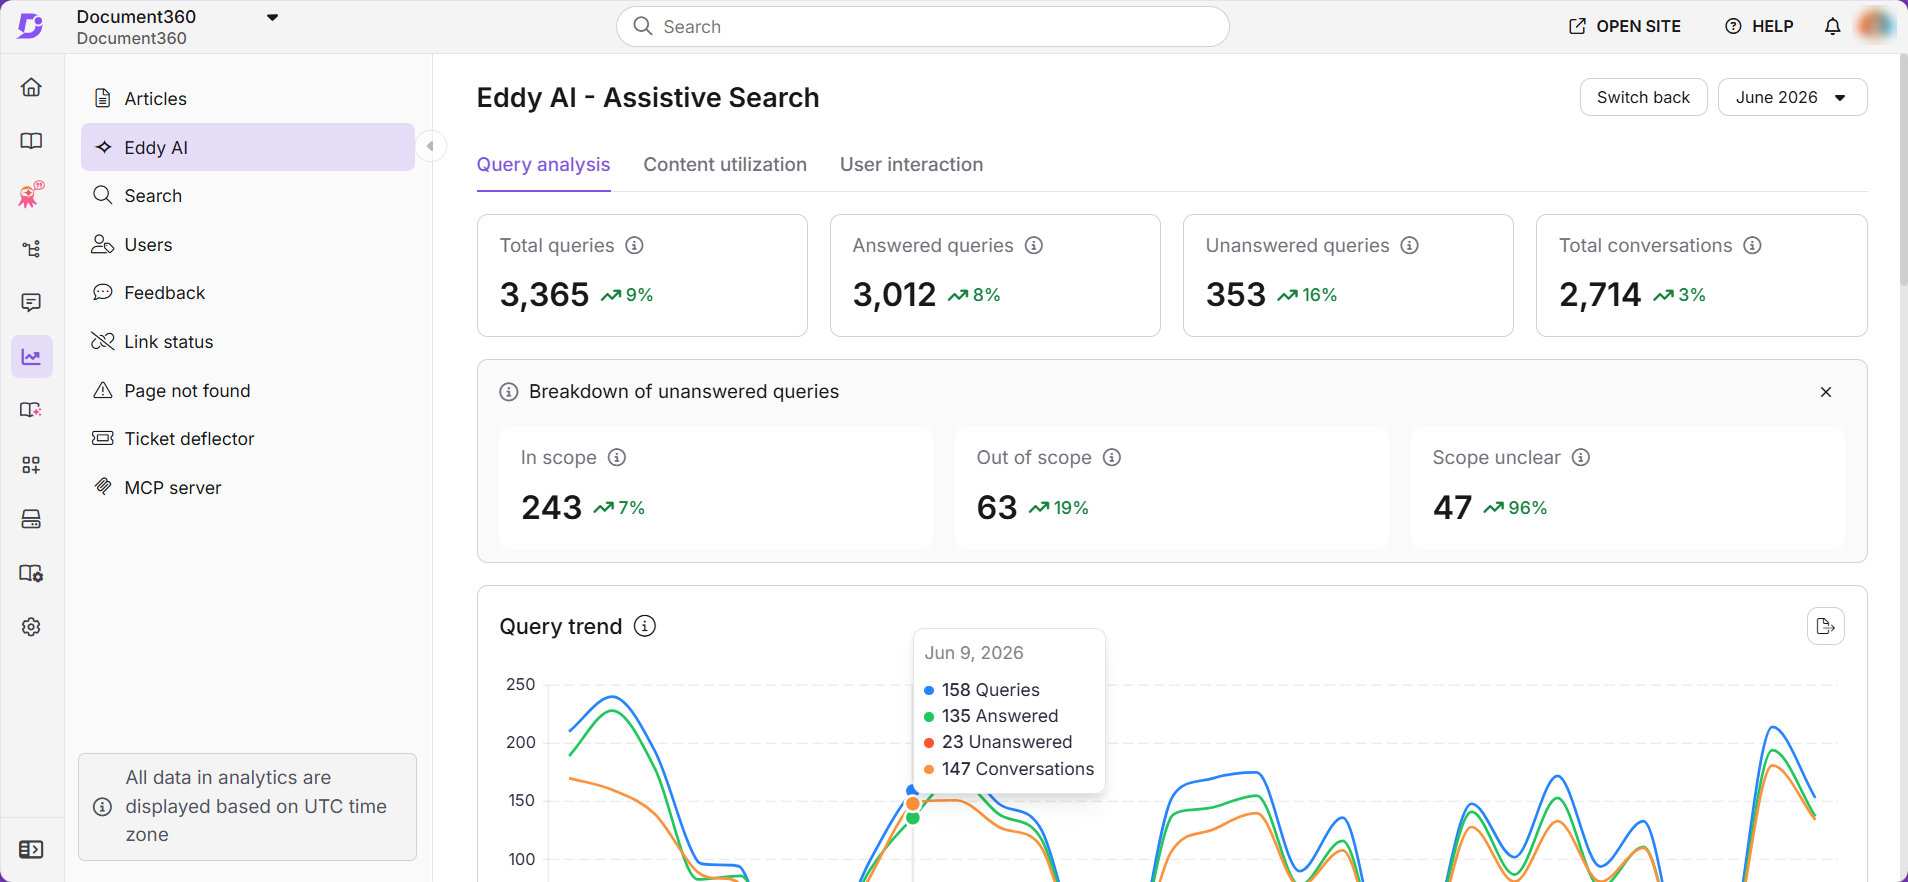
Task: Open the drive storage icon in left rail
Action: (31, 519)
